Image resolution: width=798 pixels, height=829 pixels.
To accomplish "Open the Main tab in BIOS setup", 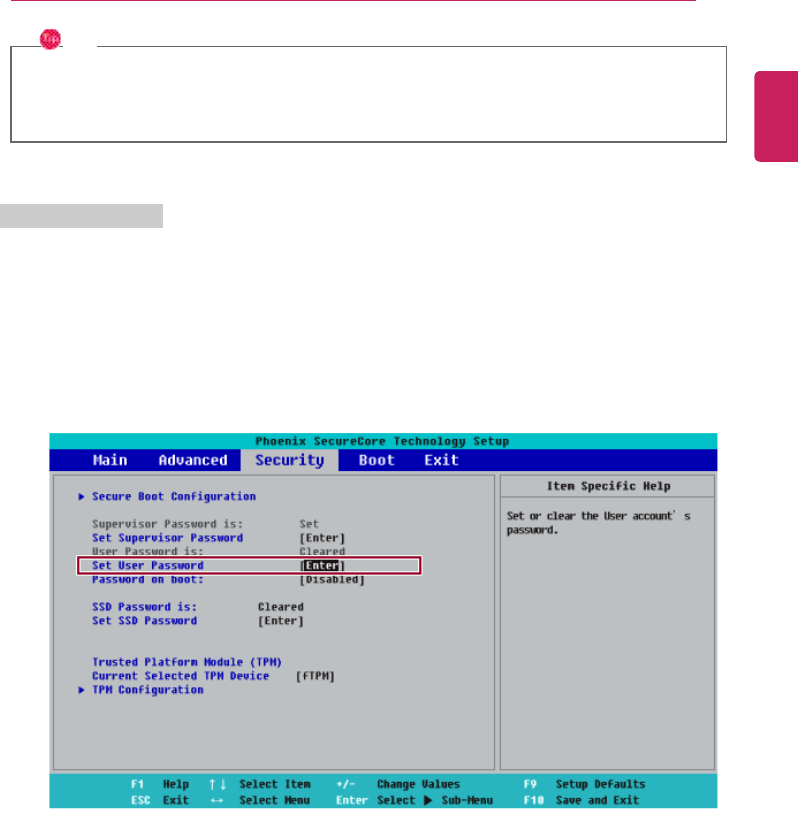I will [110, 460].
